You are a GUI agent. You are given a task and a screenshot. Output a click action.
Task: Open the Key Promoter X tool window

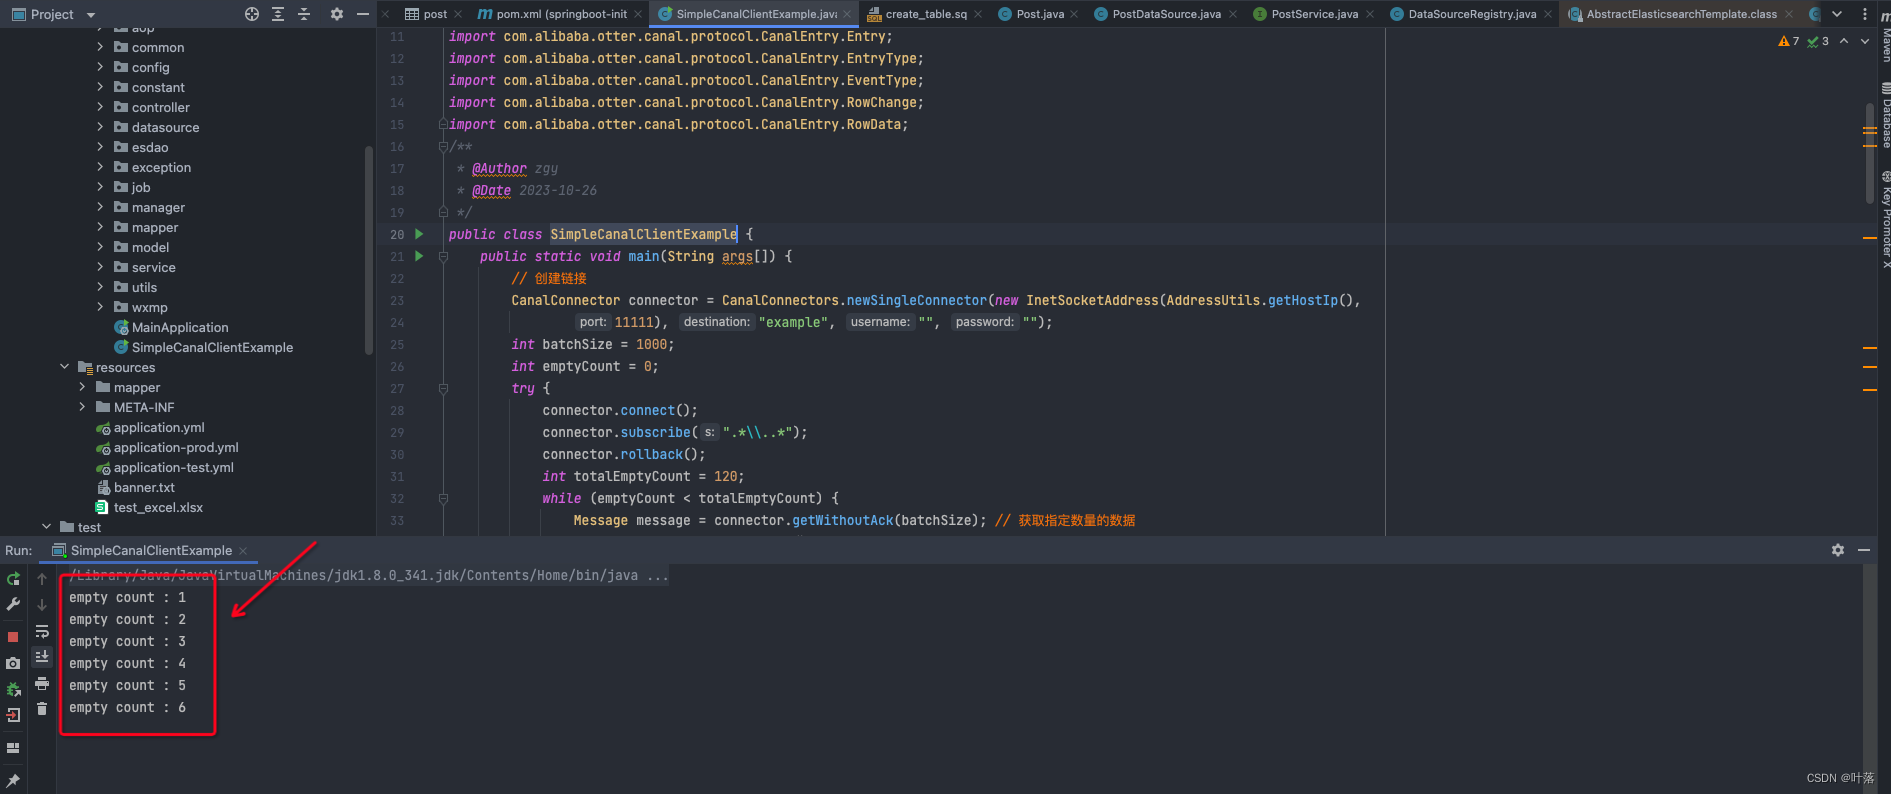click(1885, 219)
